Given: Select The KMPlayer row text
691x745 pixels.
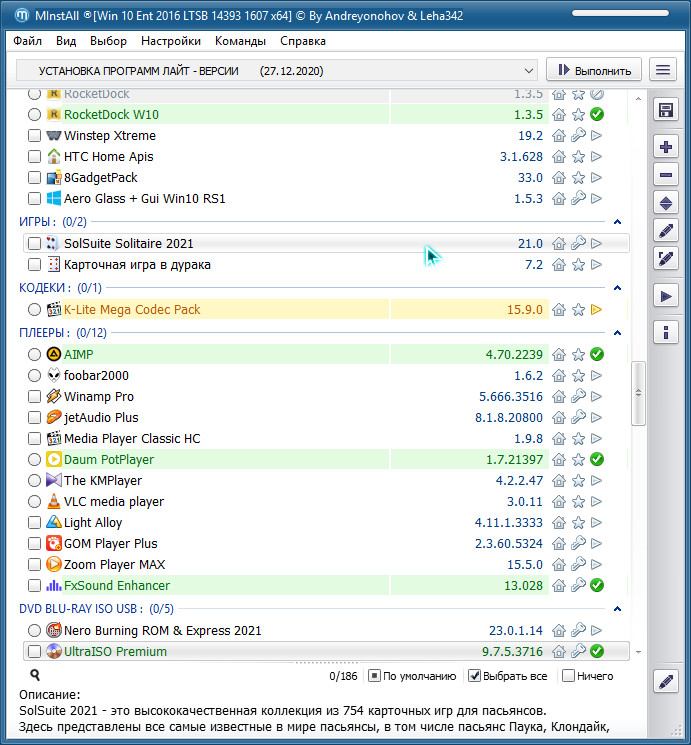Looking at the screenshot, I should point(103,480).
